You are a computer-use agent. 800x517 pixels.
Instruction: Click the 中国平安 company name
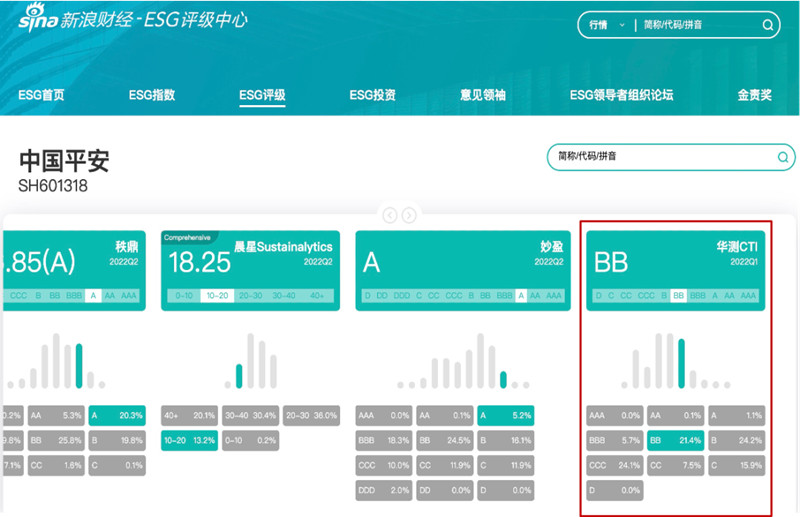tap(64, 161)
